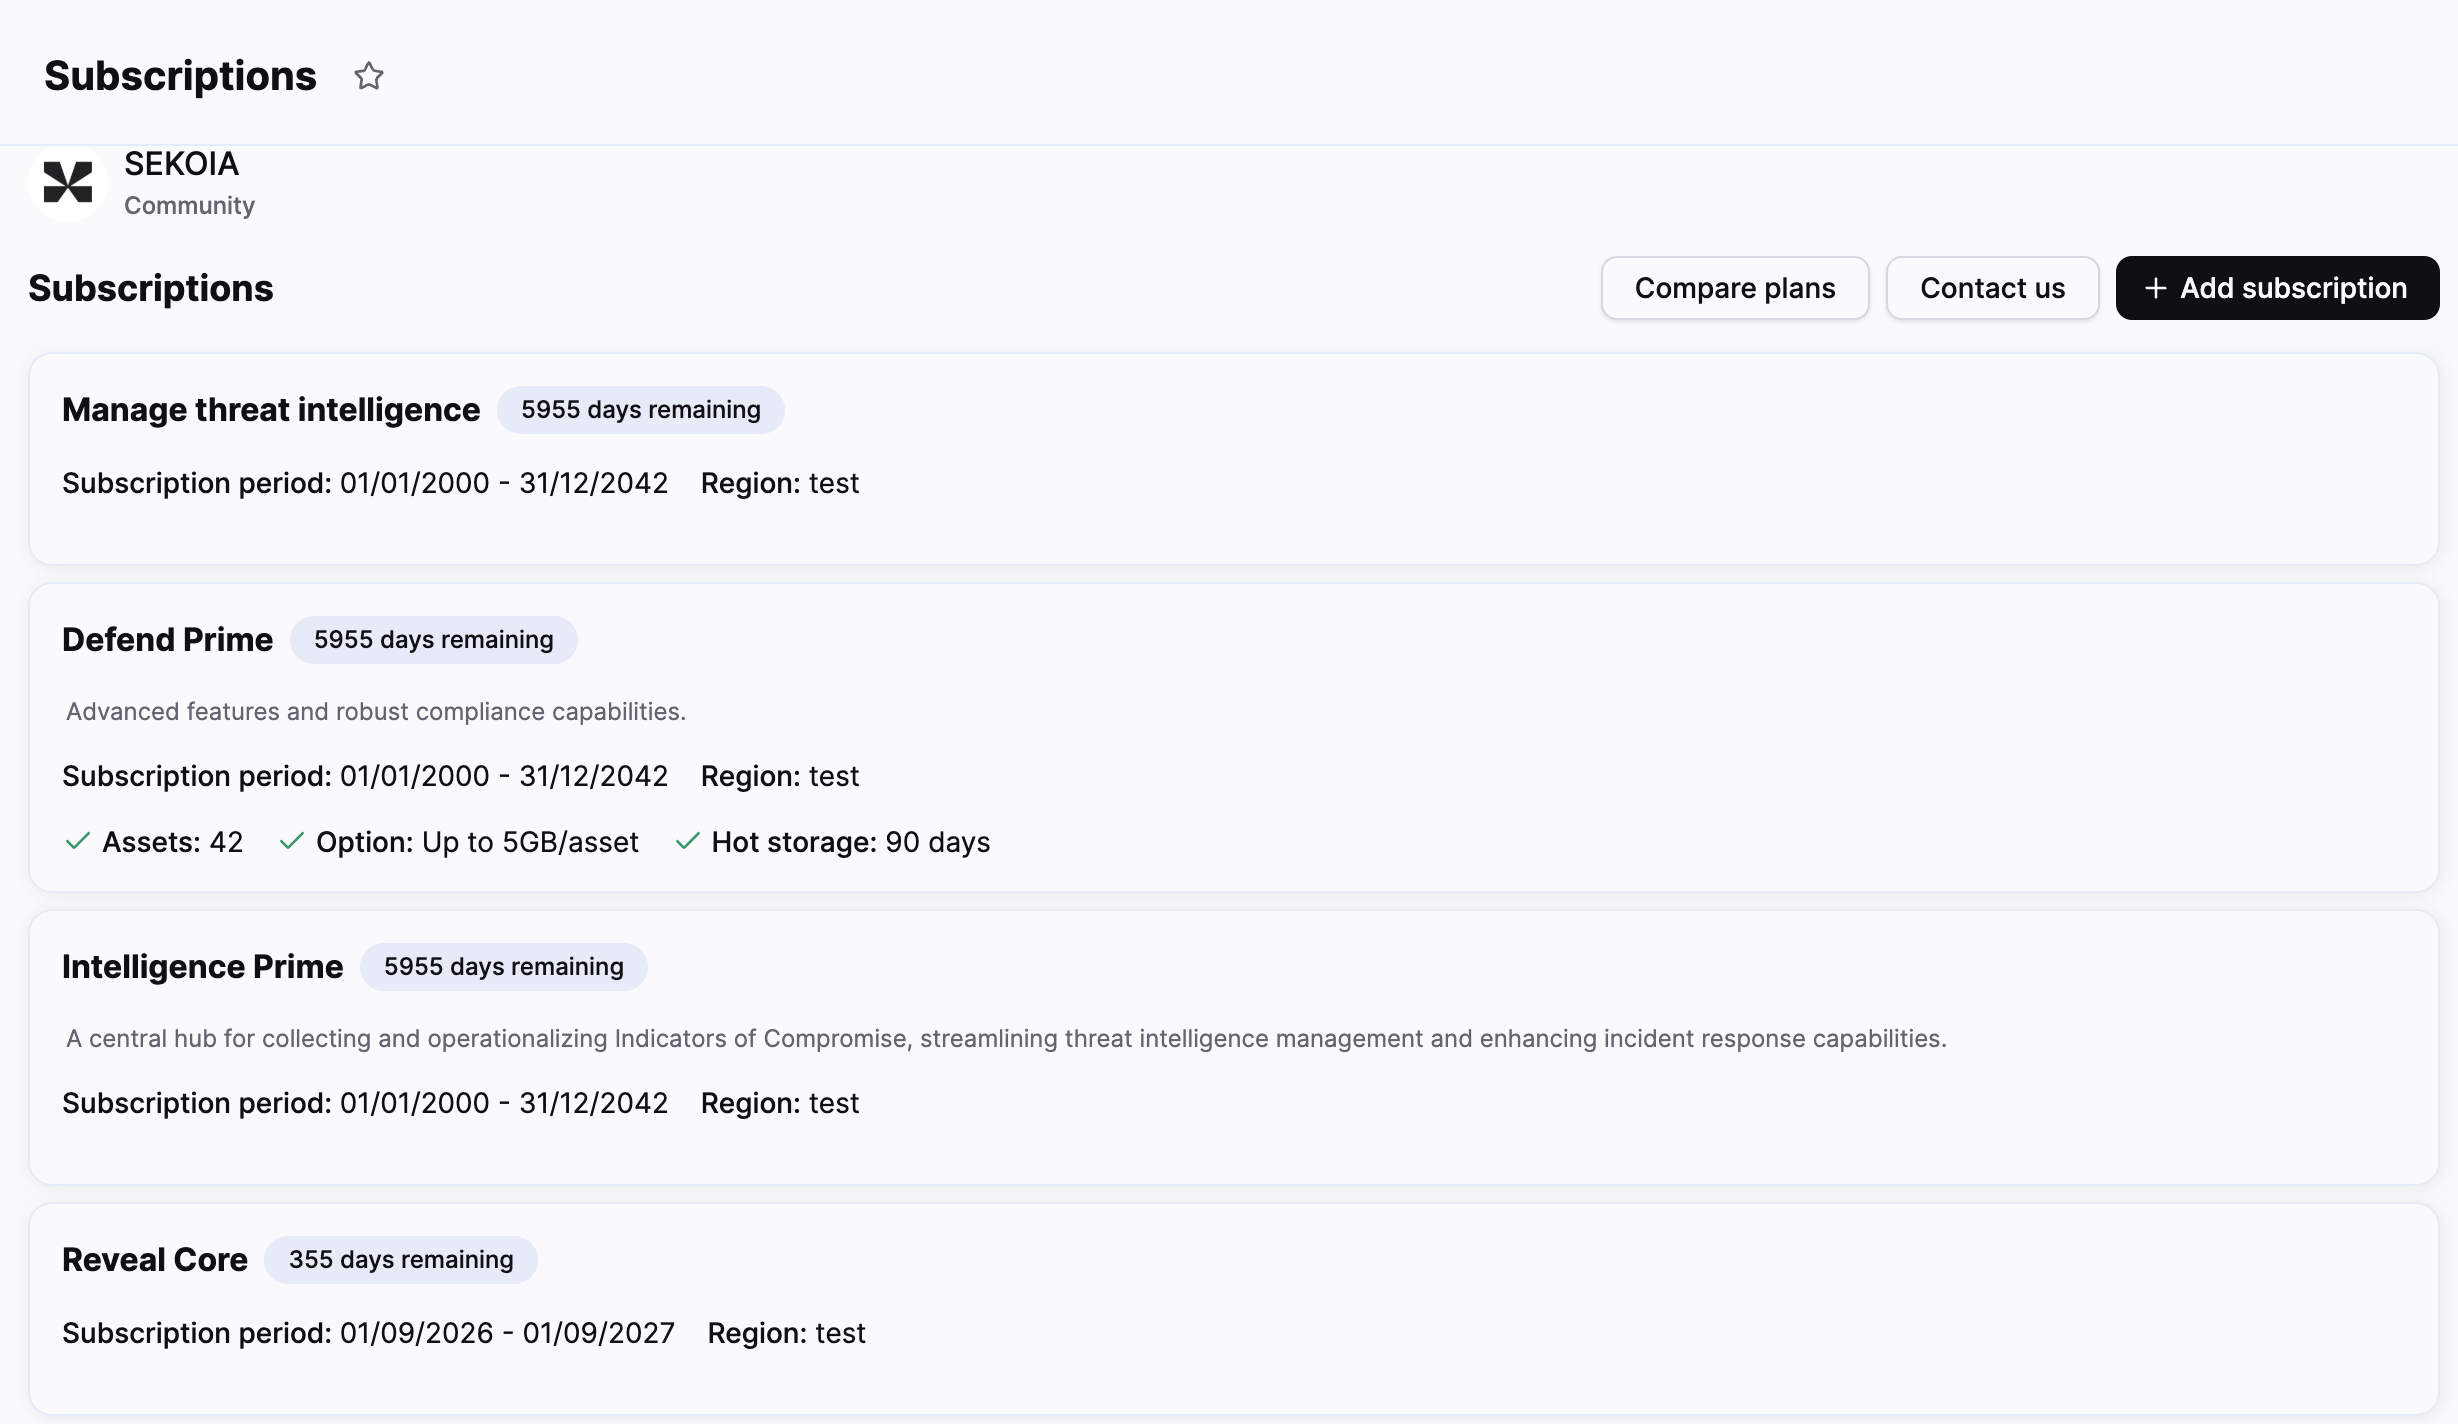Click the plus icon in Add subscription

(2156, 288)
